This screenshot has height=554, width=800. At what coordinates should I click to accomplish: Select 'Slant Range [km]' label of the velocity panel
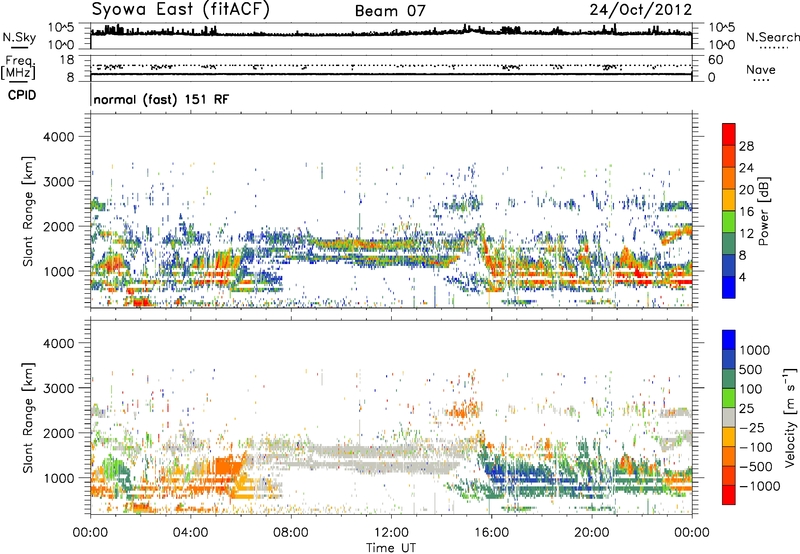pos(28,417)
